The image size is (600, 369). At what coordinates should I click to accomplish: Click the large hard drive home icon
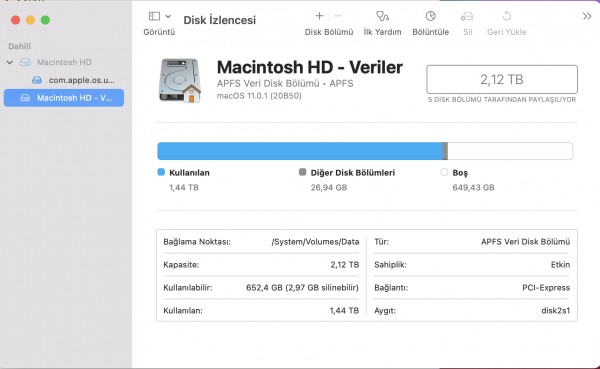coord(180,80)
